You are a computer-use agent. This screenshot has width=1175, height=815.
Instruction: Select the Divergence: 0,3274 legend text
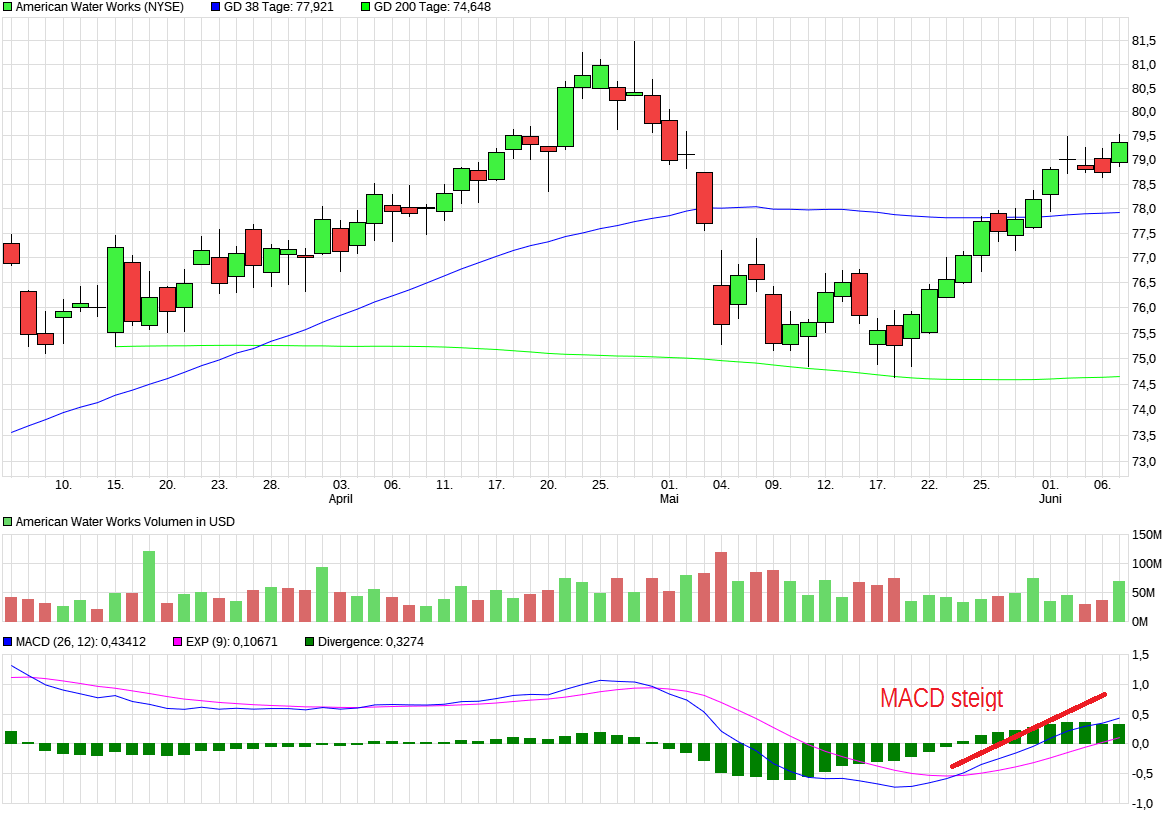coord(370,642)
